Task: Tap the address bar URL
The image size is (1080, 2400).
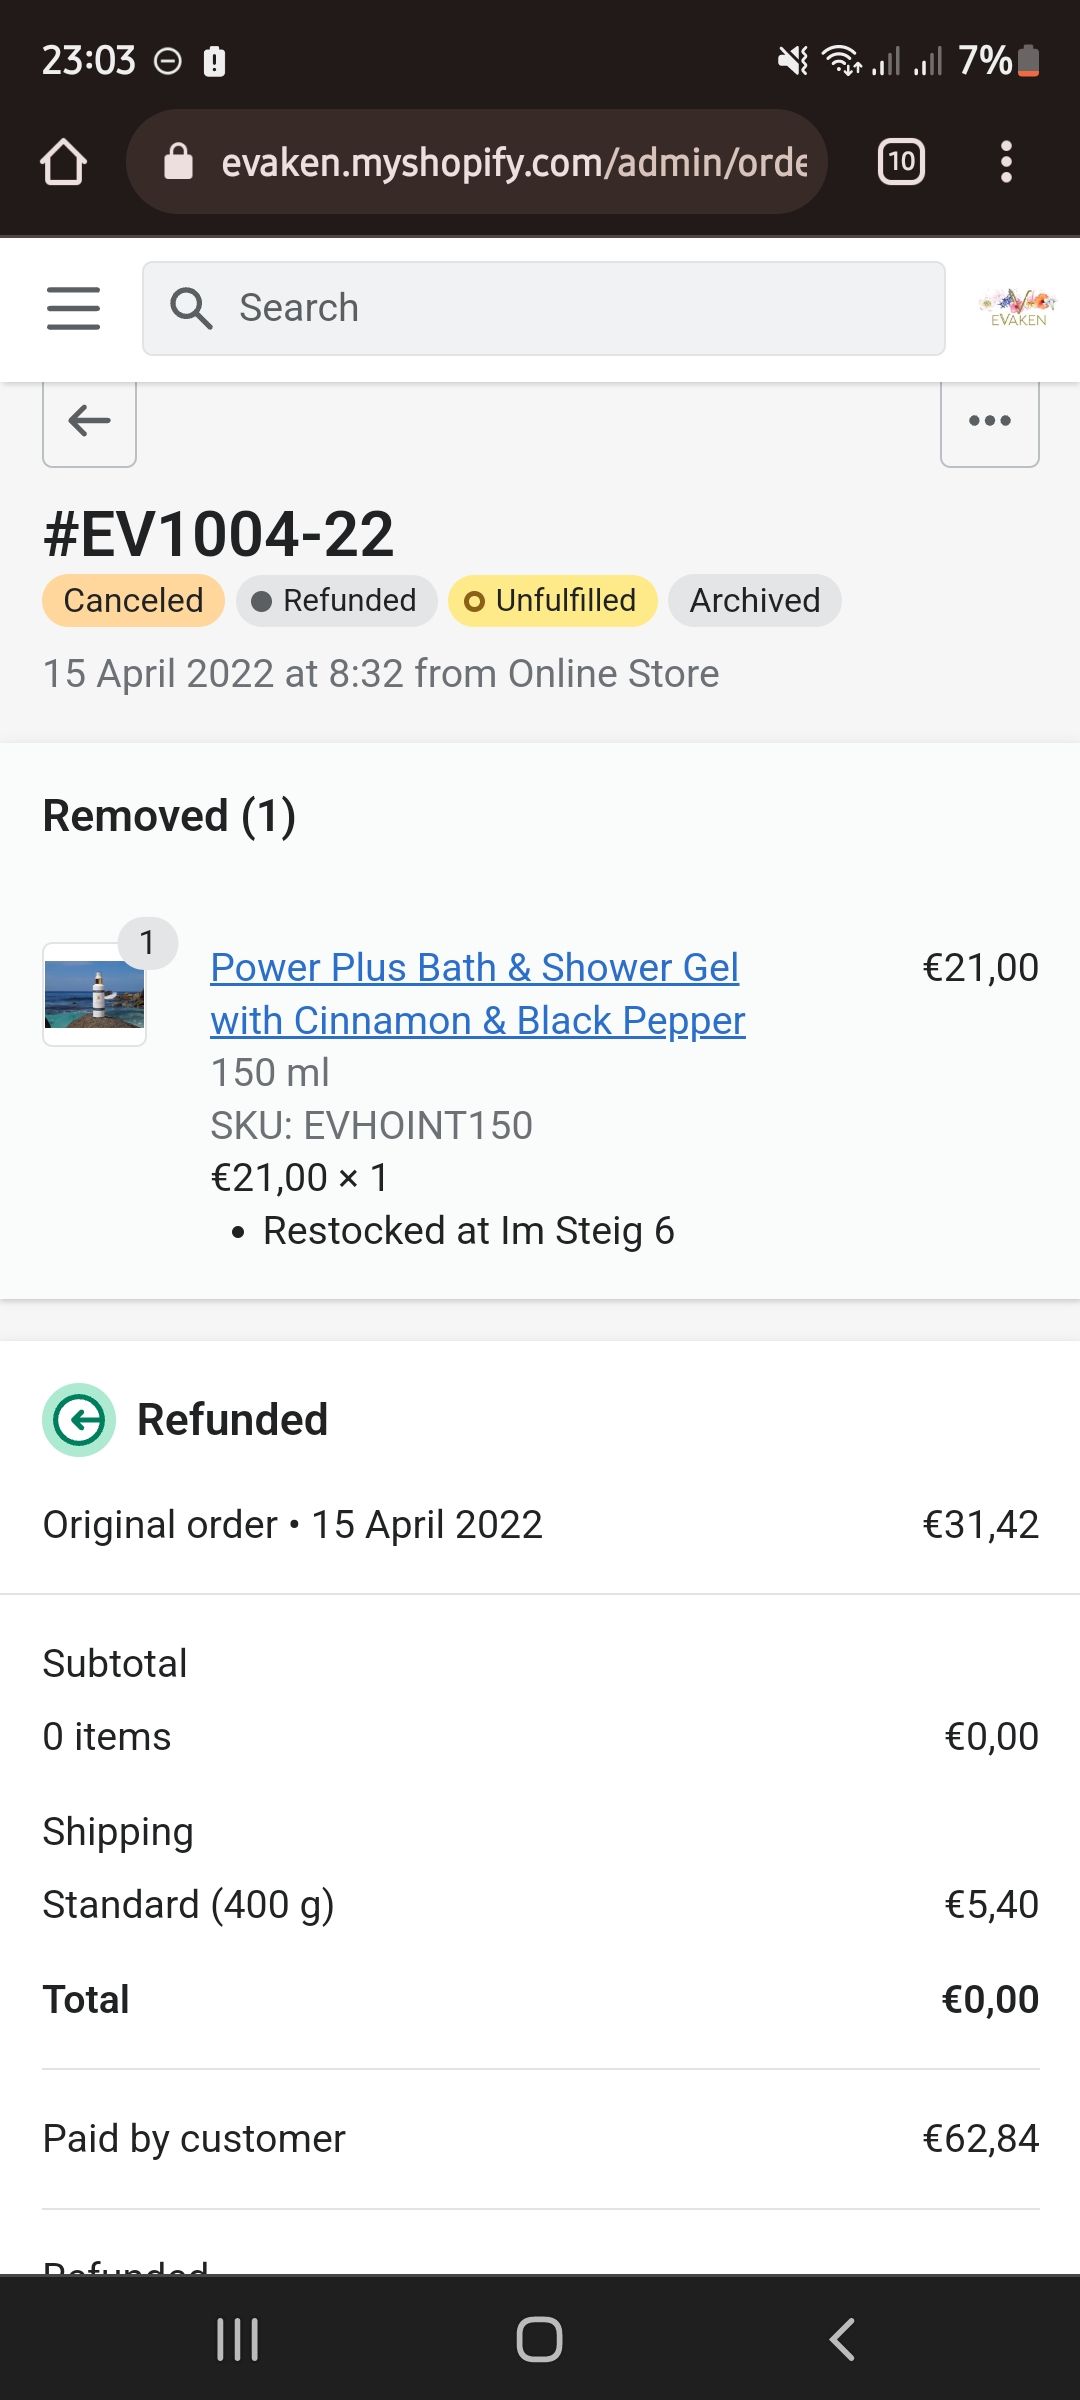Action: [513, 162]
